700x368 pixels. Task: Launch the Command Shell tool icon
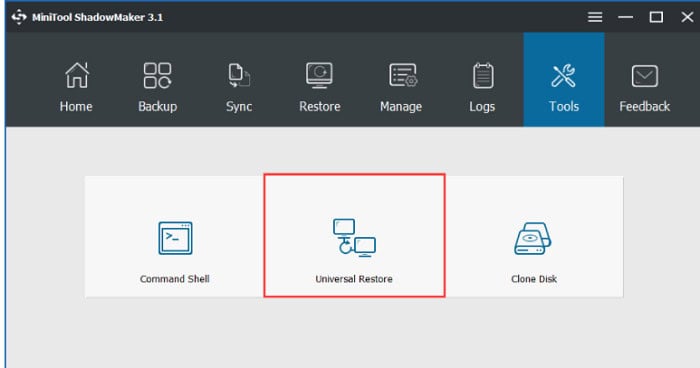click(175, 238)
